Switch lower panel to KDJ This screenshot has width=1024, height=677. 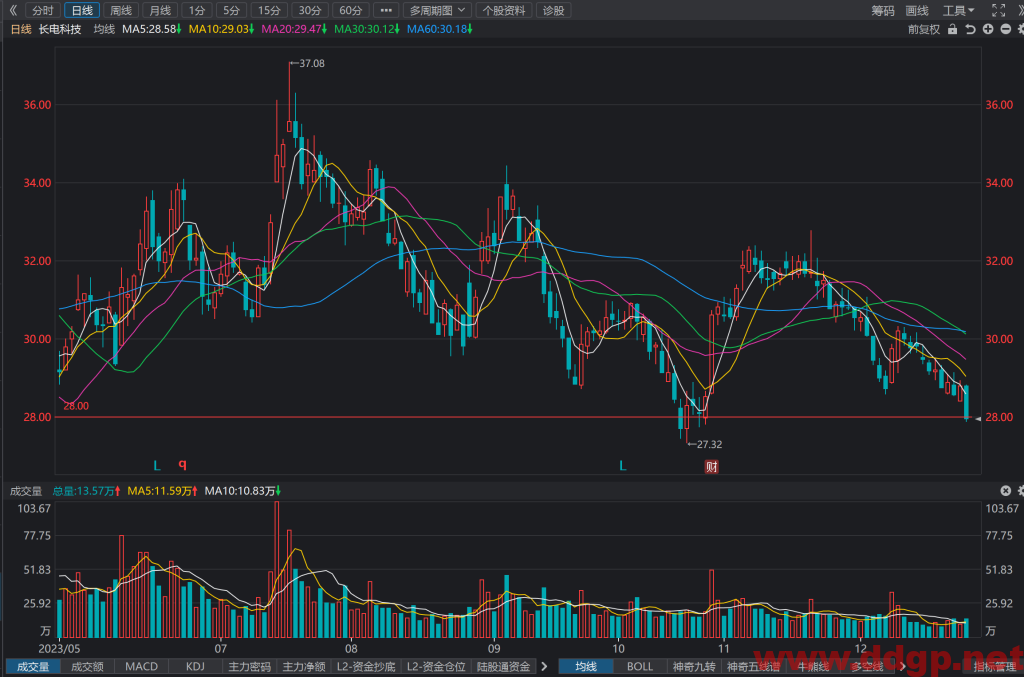tap(195, 667)
